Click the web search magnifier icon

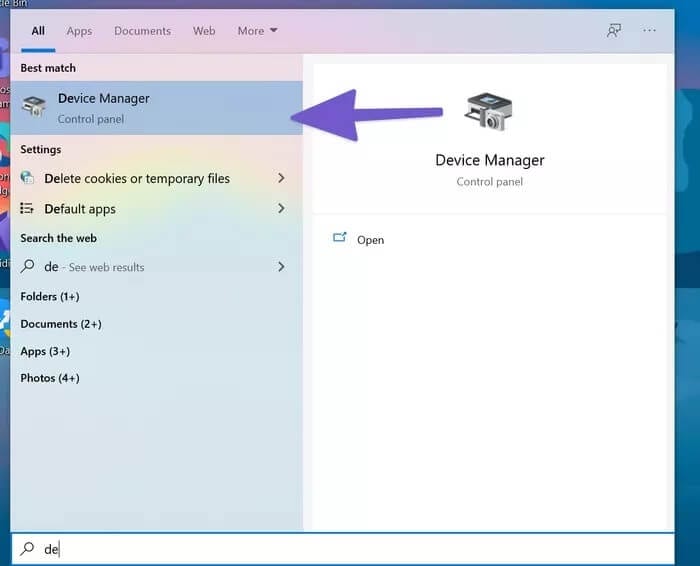point(27,266)
